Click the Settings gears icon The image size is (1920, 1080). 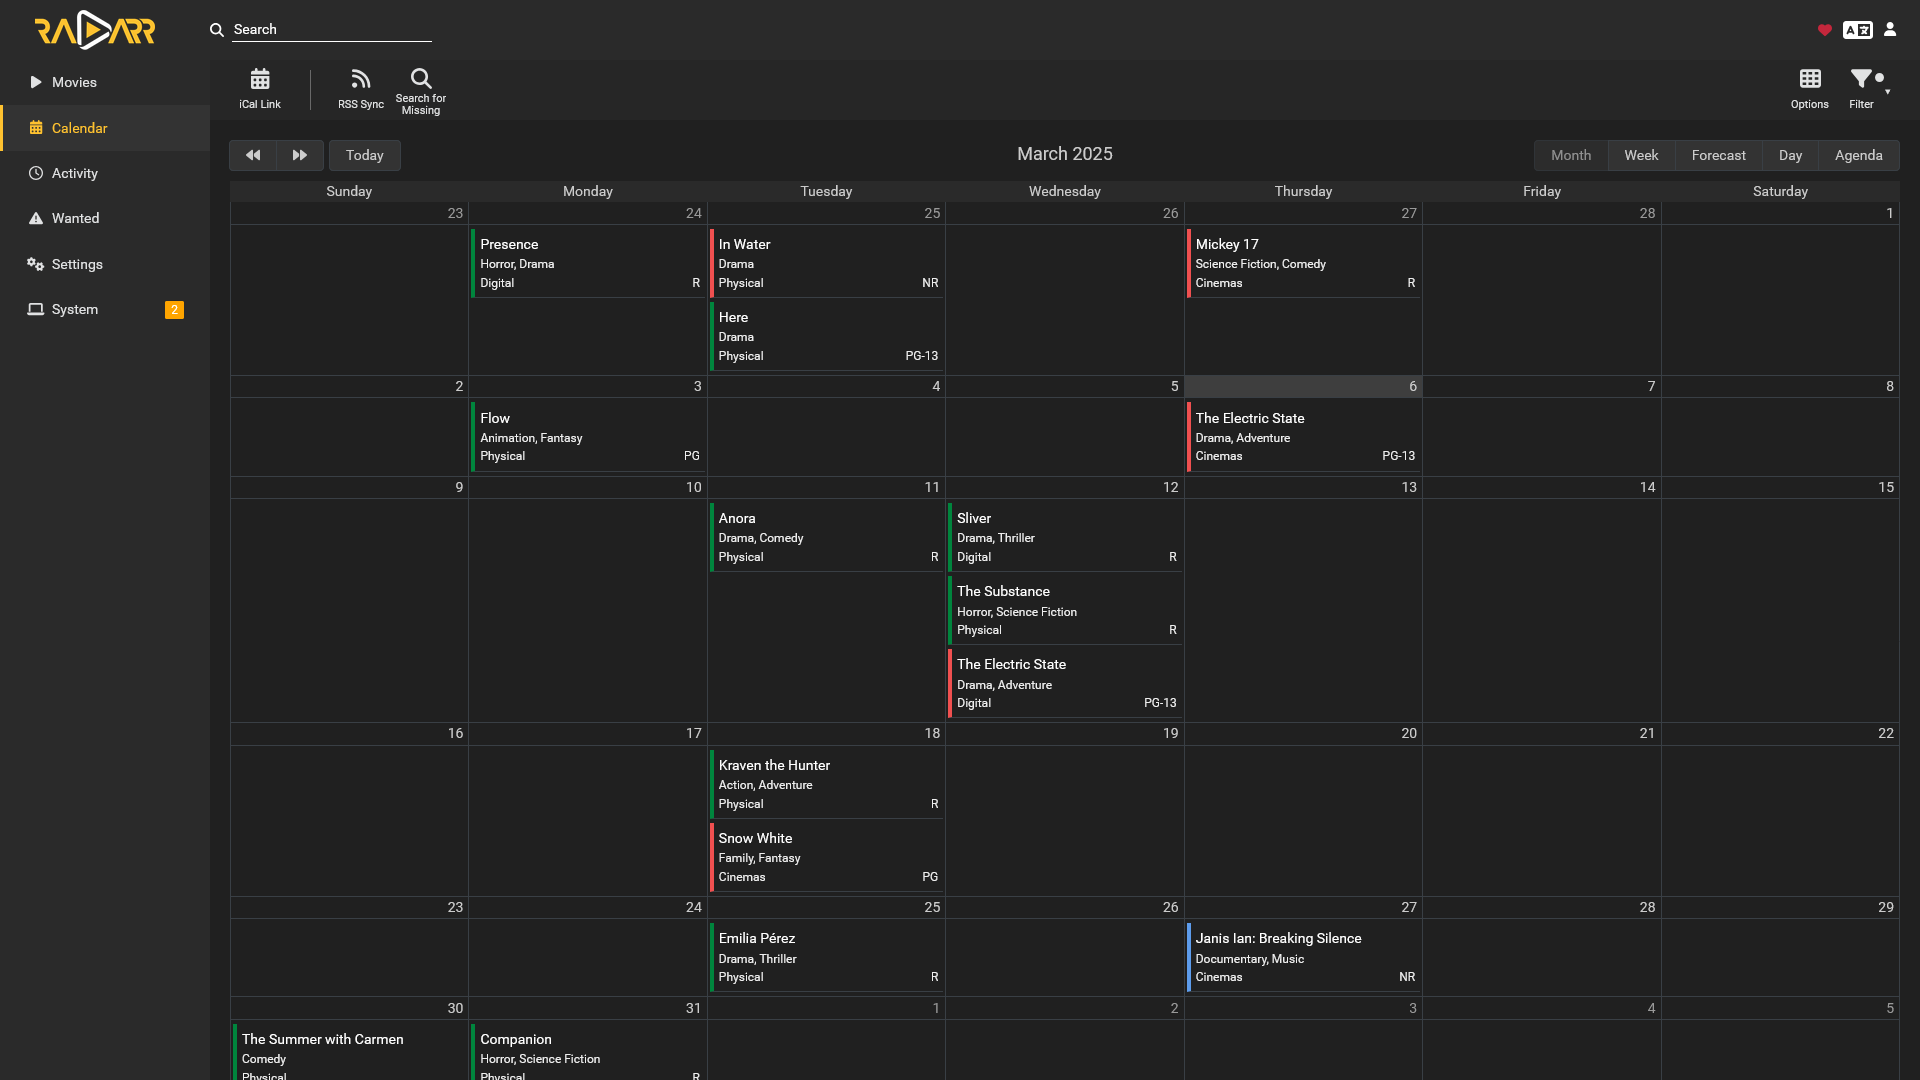[36, 264]
